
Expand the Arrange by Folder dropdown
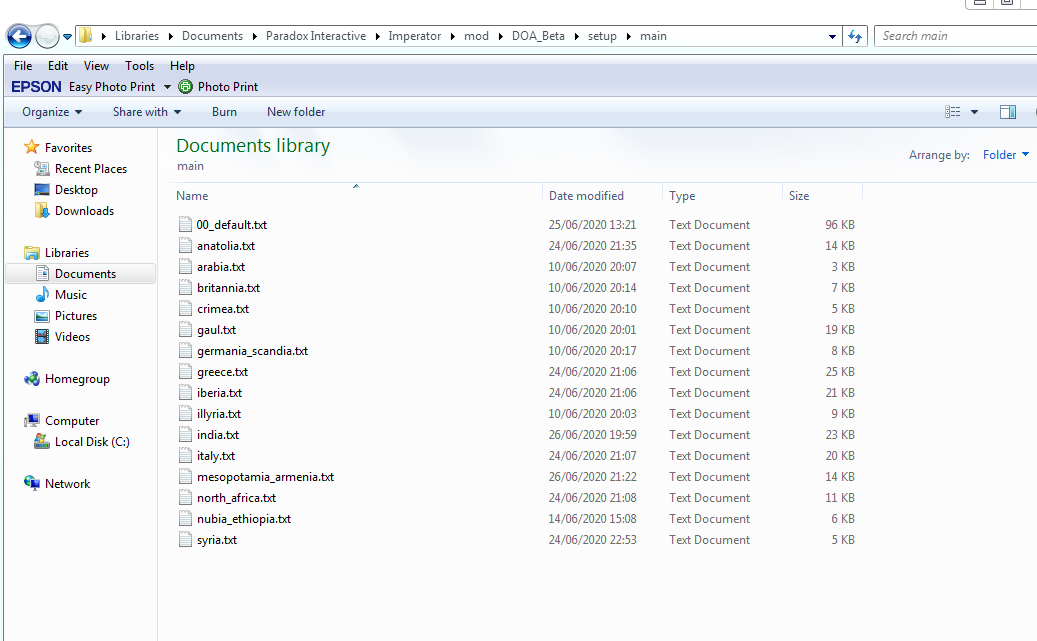pyautogui.click(x=1005, y=155)
